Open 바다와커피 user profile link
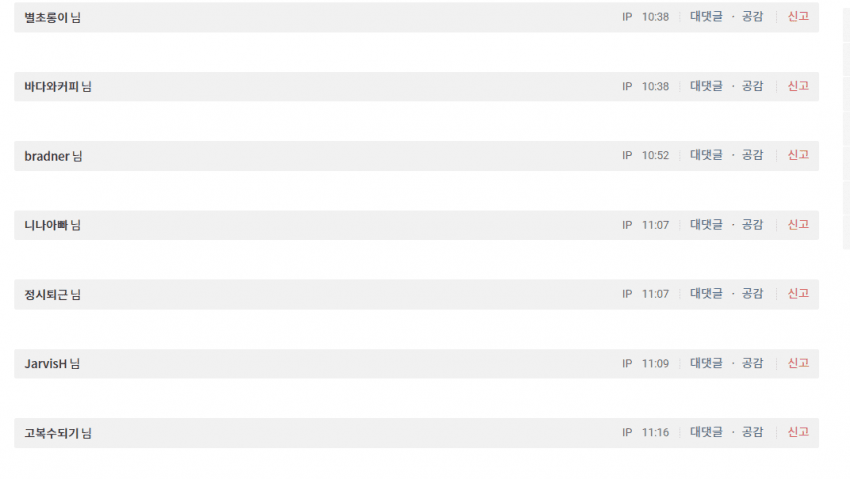Image resolution: width=850 pixels, height=479 pixels. pyautogui.click(x=52, y=87)
